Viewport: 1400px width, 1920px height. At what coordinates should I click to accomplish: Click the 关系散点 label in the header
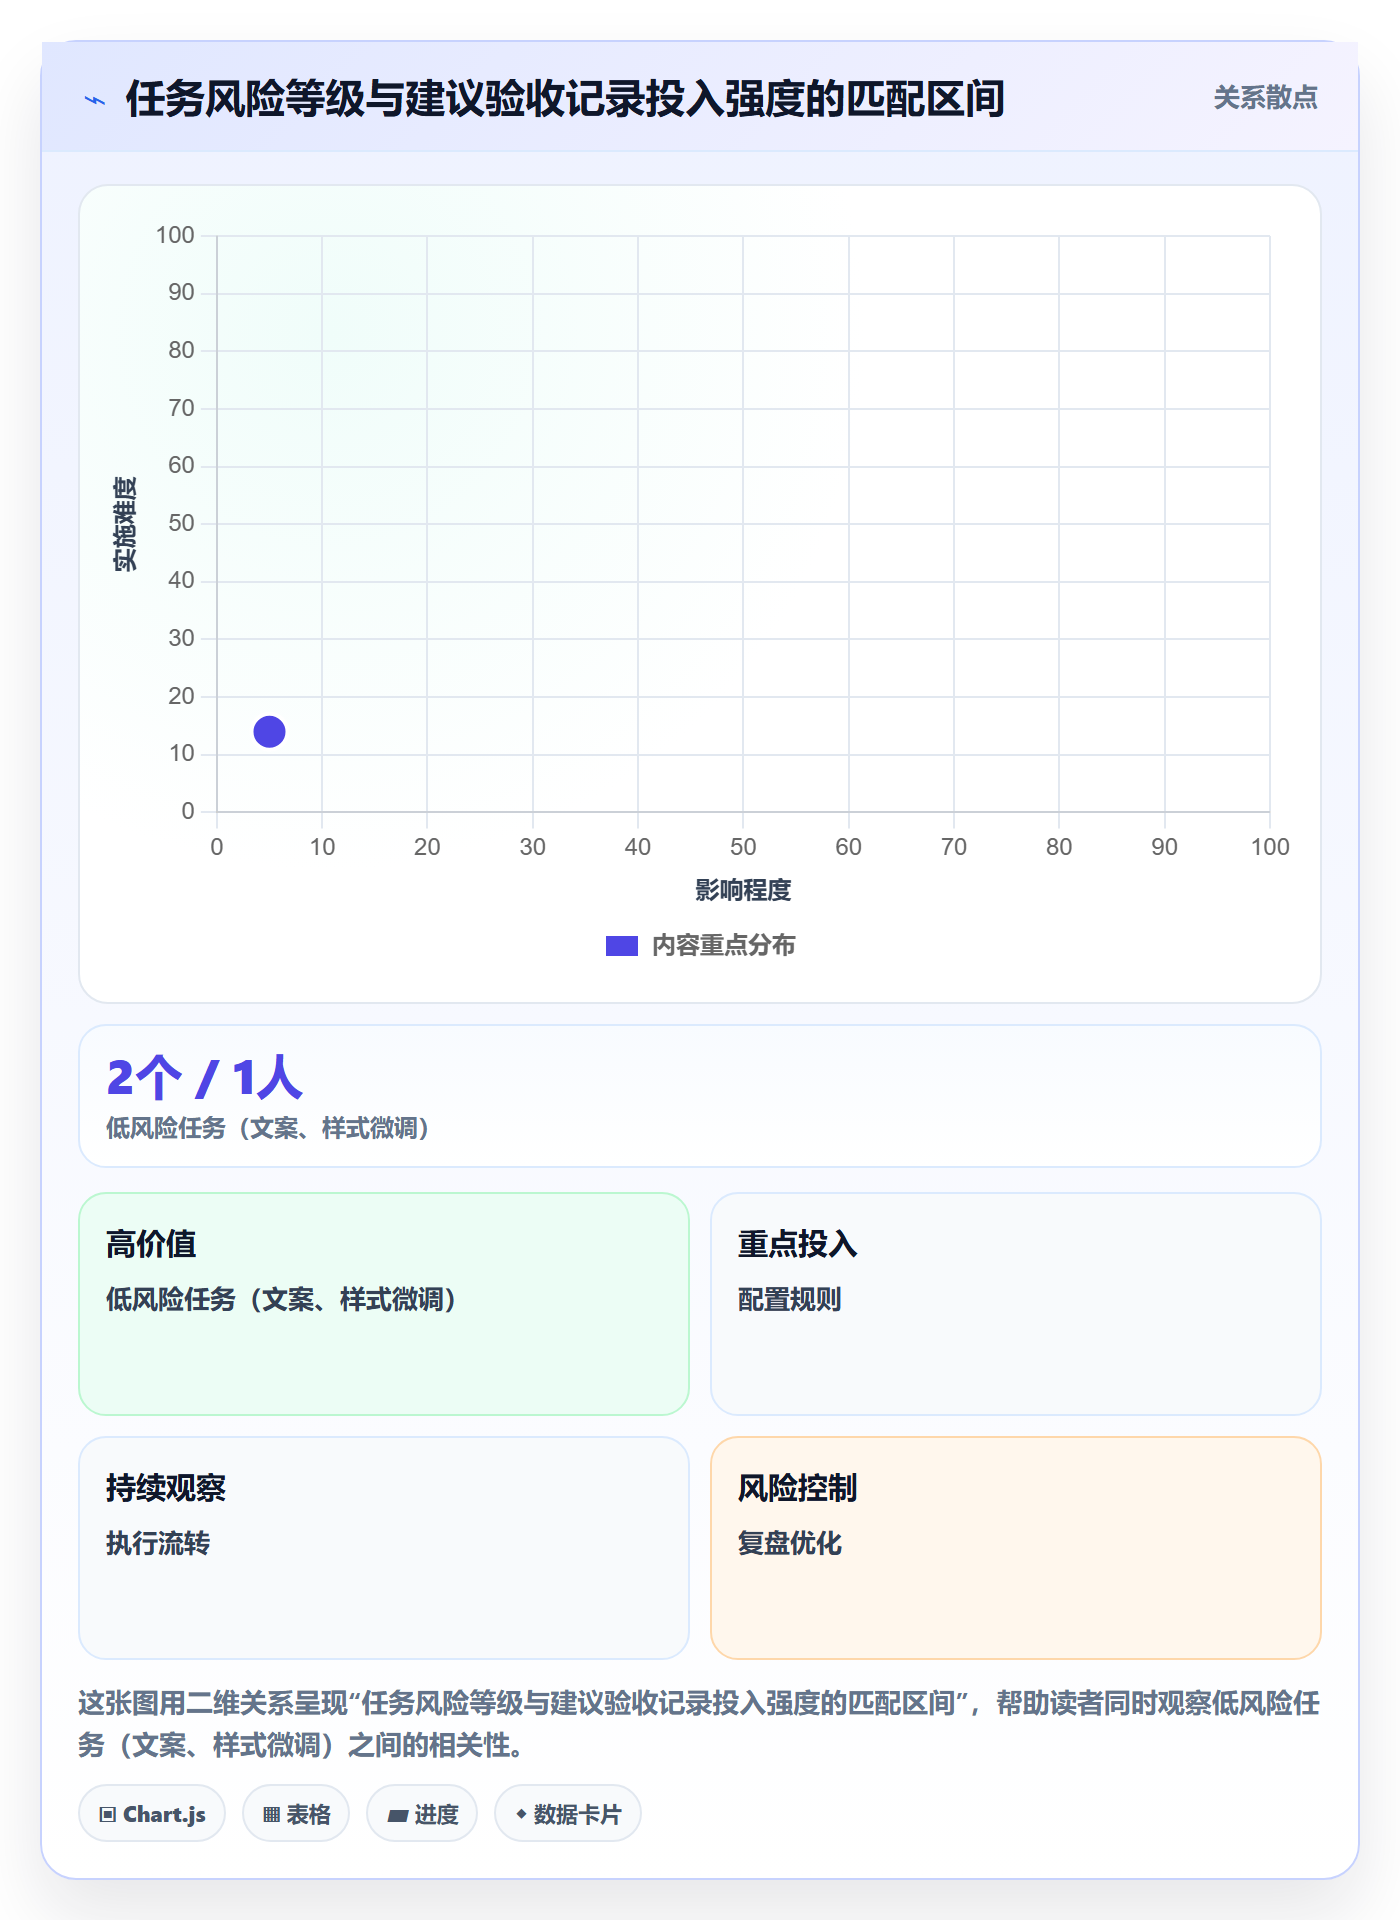[x=1265, y=98]
